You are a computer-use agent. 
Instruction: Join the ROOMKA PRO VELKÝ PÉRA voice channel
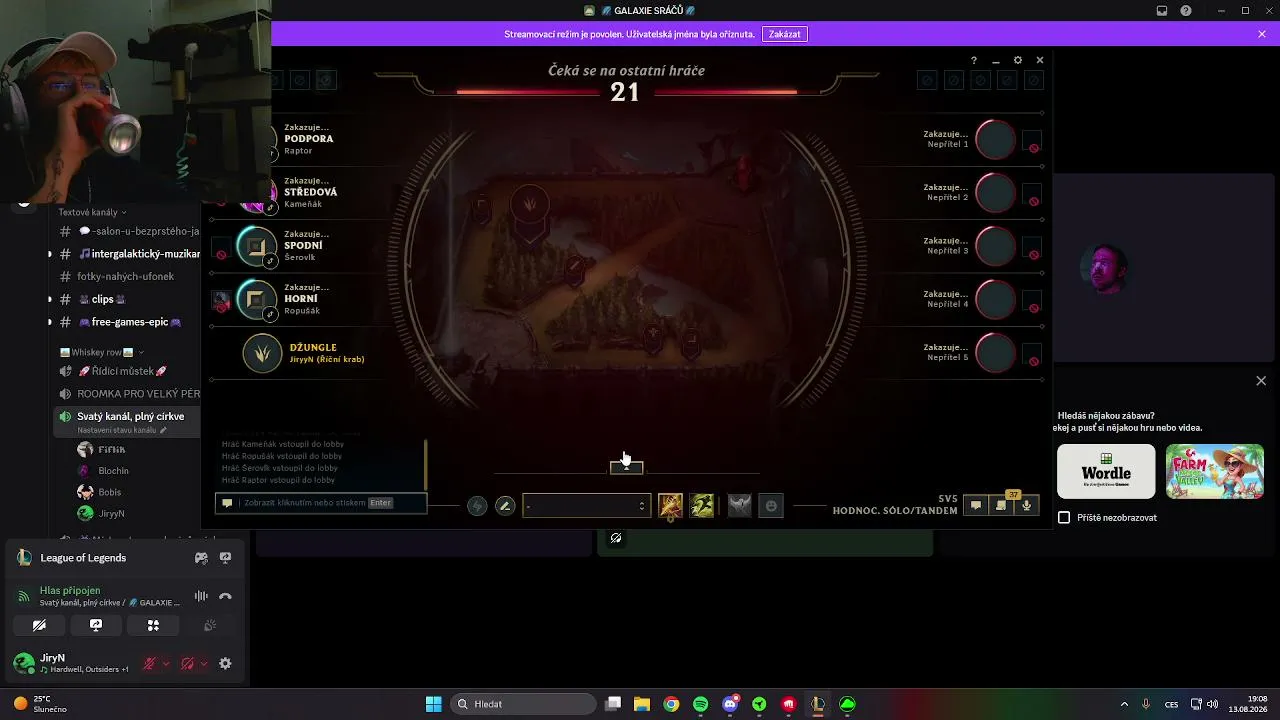128,394
